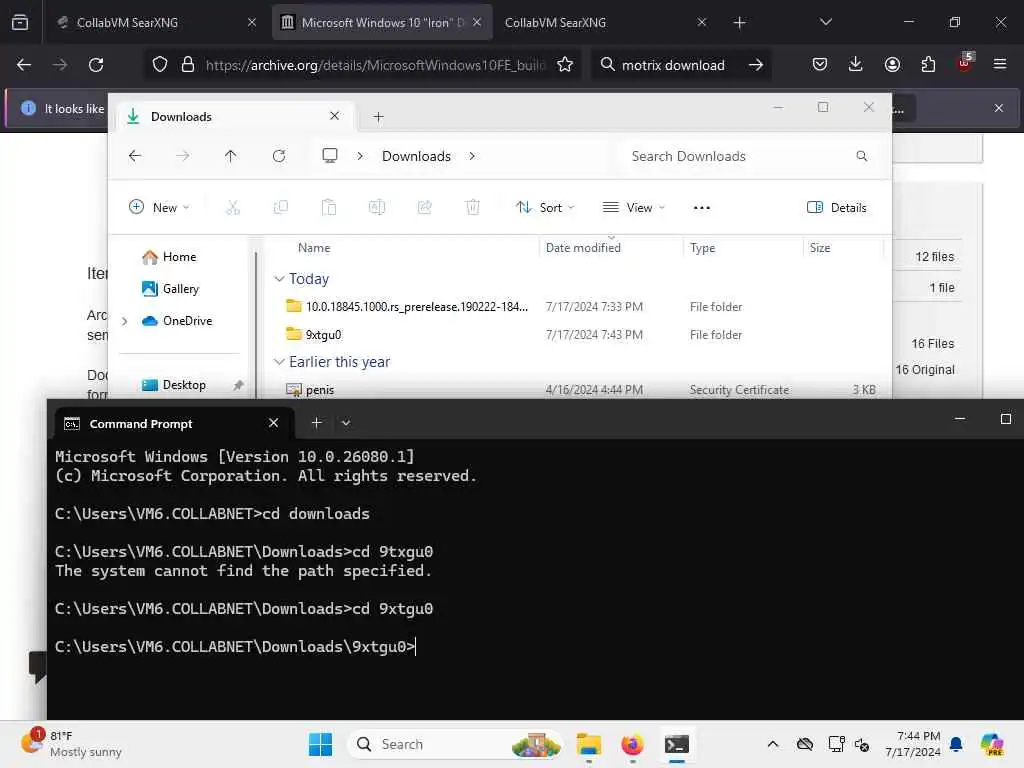Submit motrix download search arrow

point(756,65)
